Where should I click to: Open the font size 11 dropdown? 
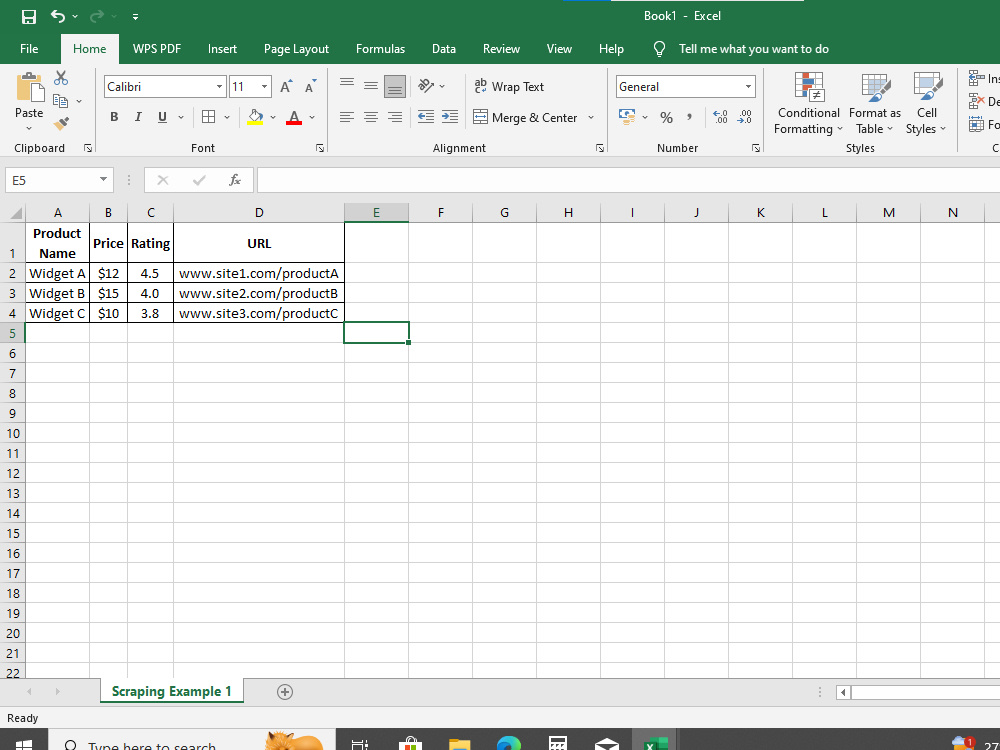pos(264,87)
